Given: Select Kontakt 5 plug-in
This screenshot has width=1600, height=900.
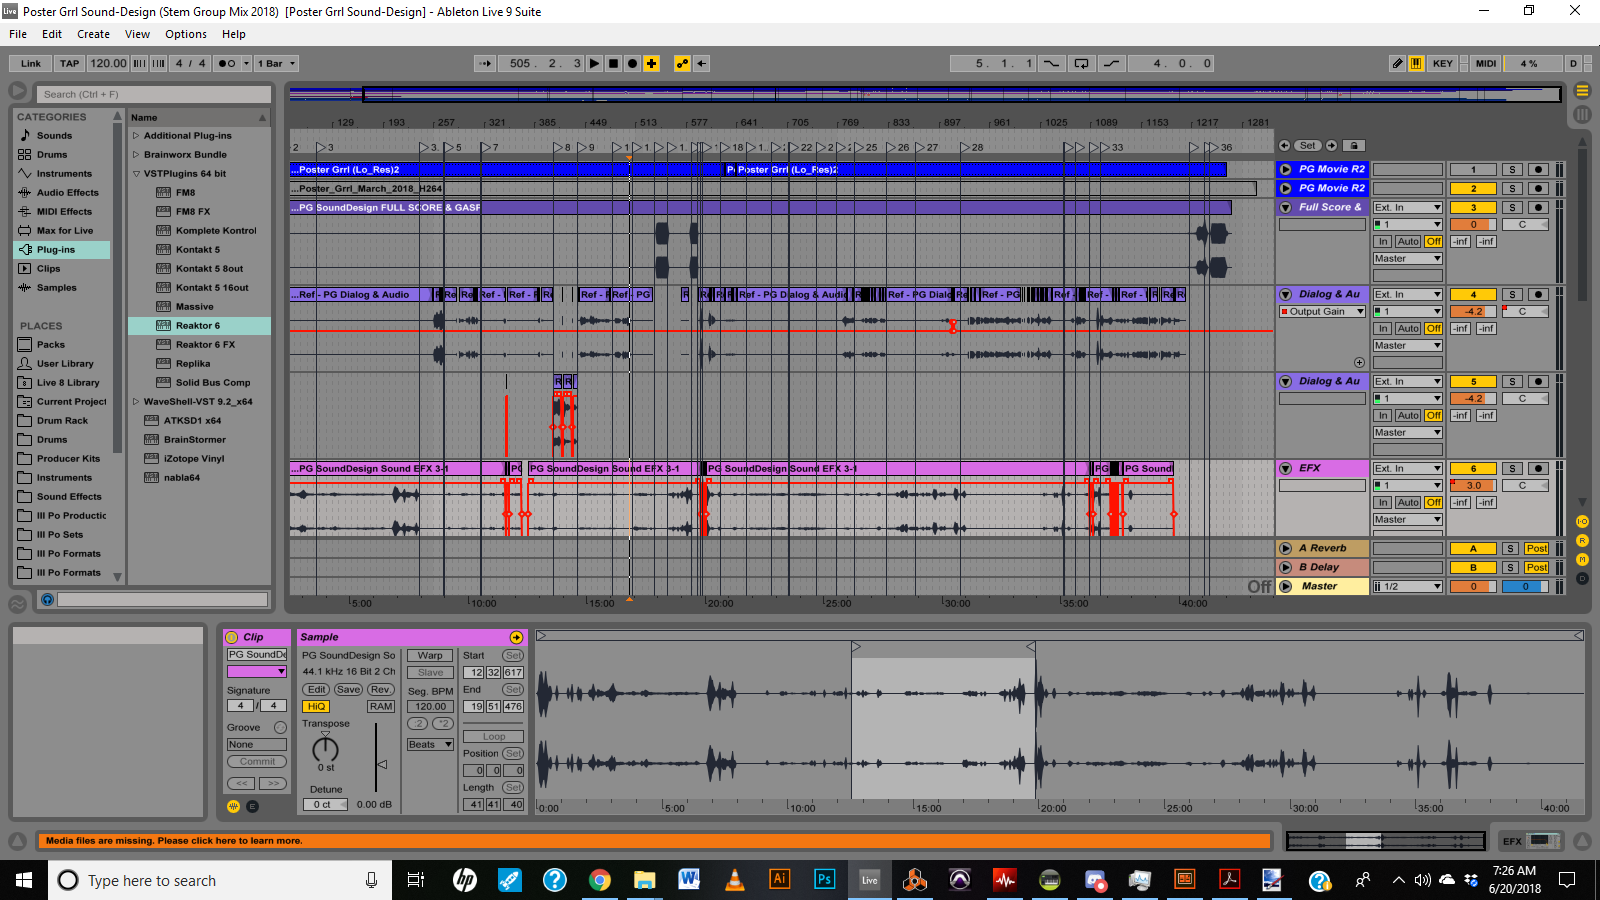Looking at the screenshot, I should [199, 250].
